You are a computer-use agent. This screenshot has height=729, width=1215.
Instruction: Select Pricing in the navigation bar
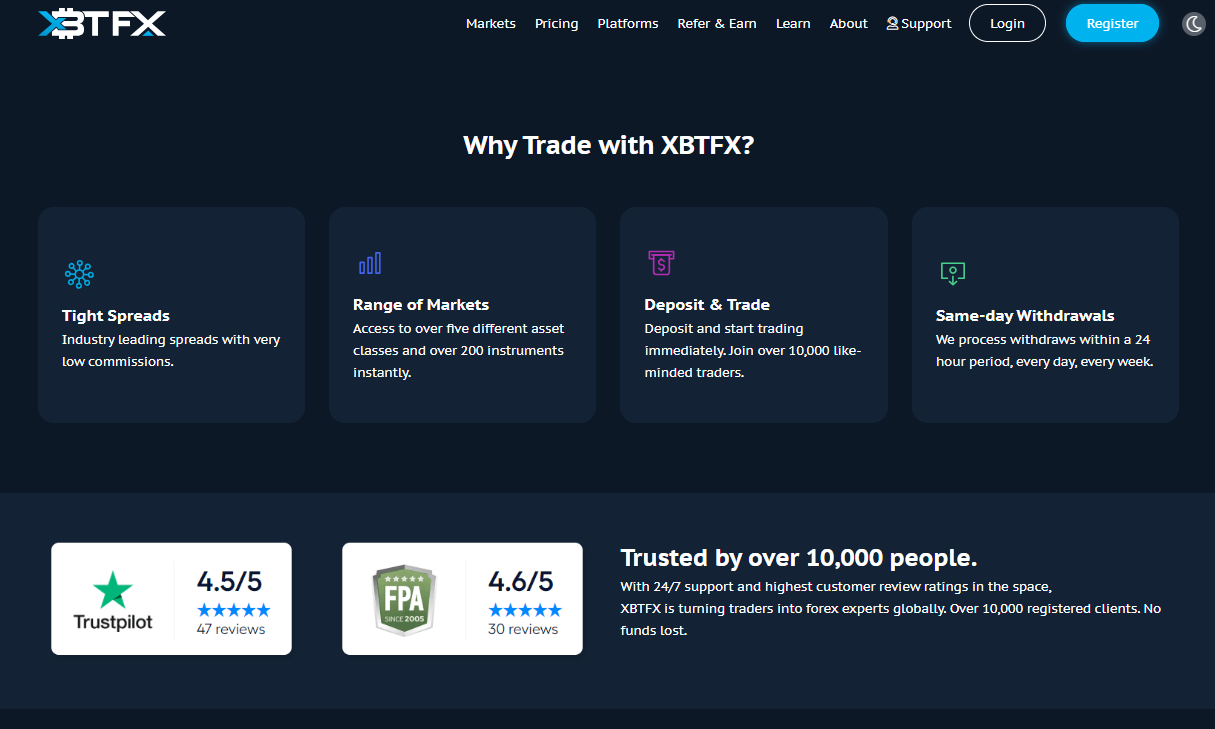(x=556, y=23)
